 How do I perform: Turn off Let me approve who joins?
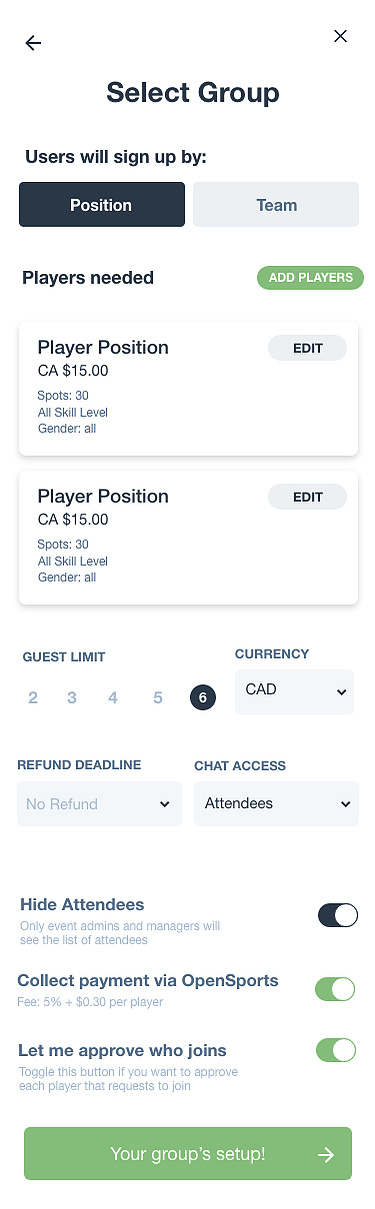pos(336,1050)
